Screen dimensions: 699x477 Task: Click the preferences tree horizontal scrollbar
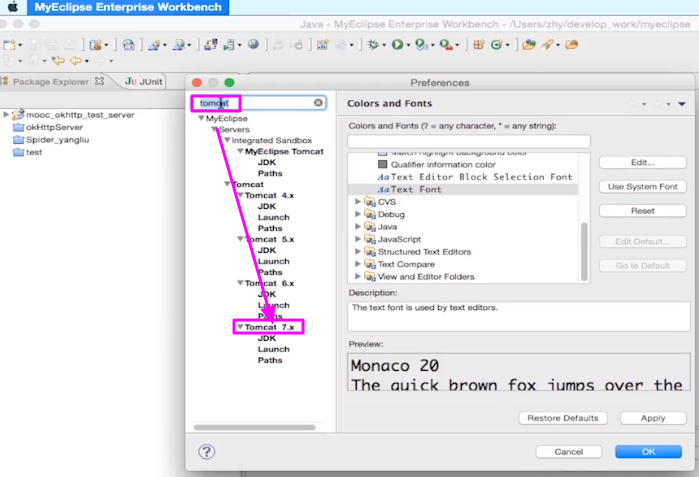255,427
